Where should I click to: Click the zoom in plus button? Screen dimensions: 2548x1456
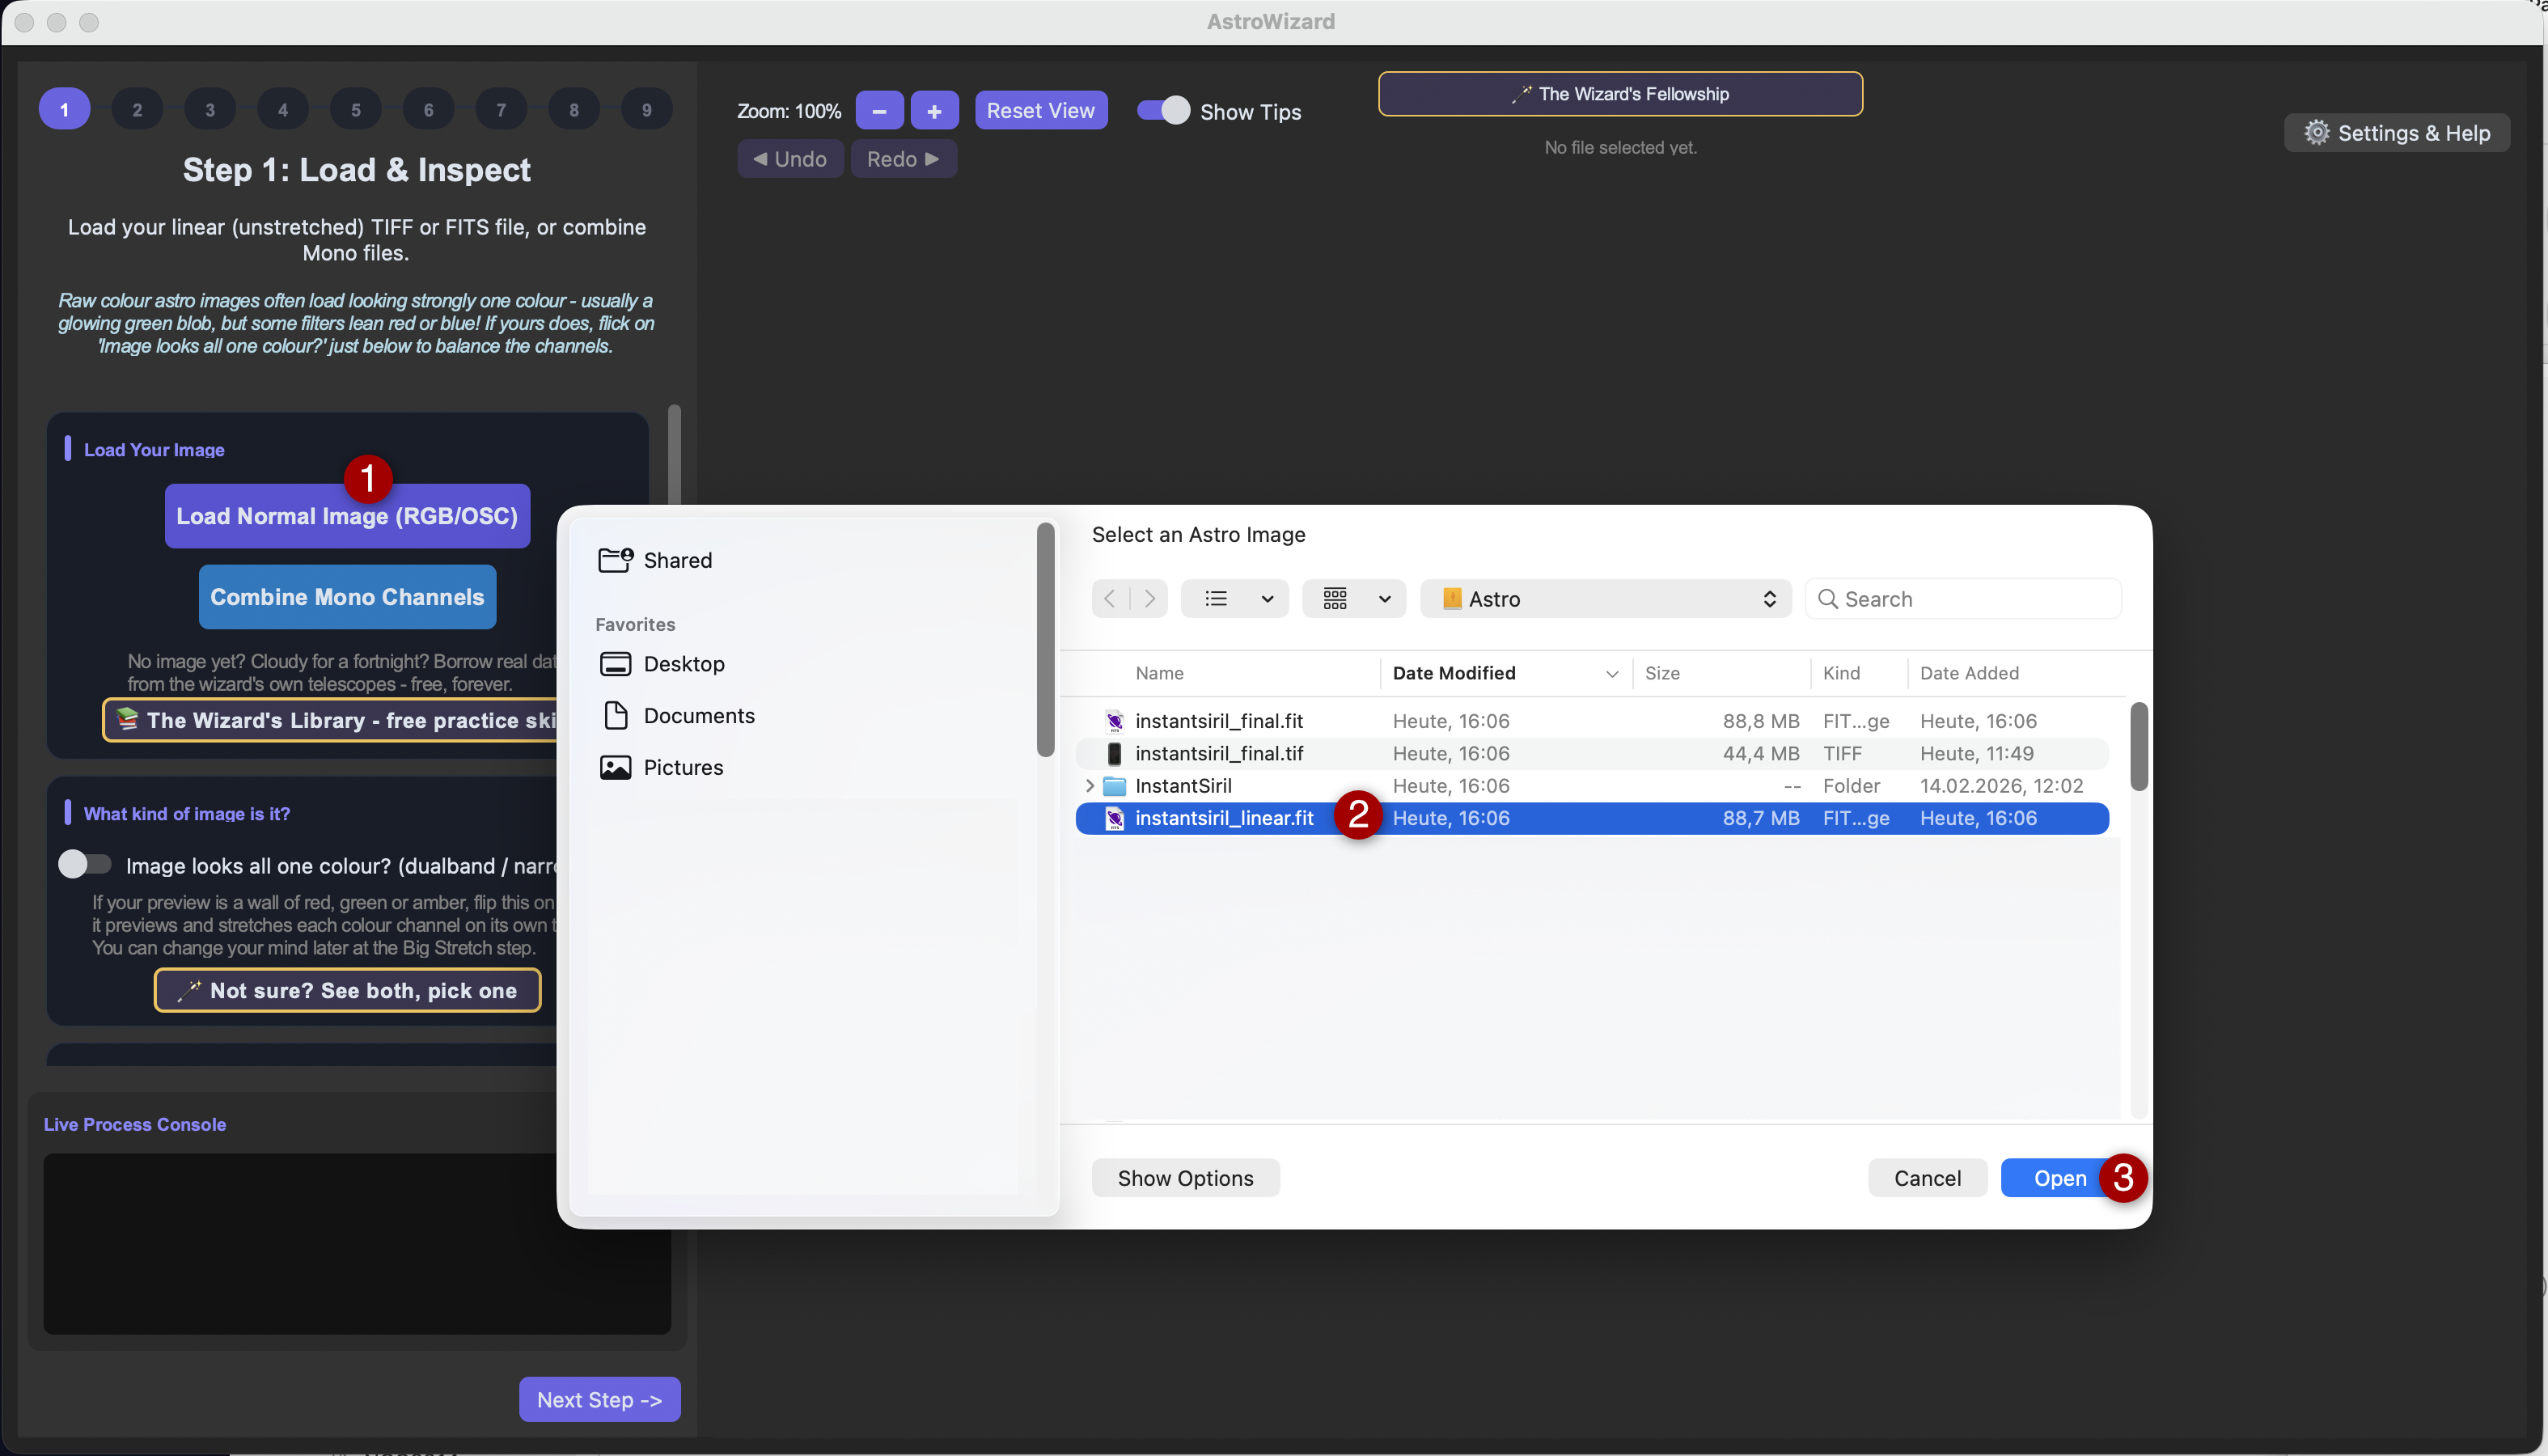point(934,111)
